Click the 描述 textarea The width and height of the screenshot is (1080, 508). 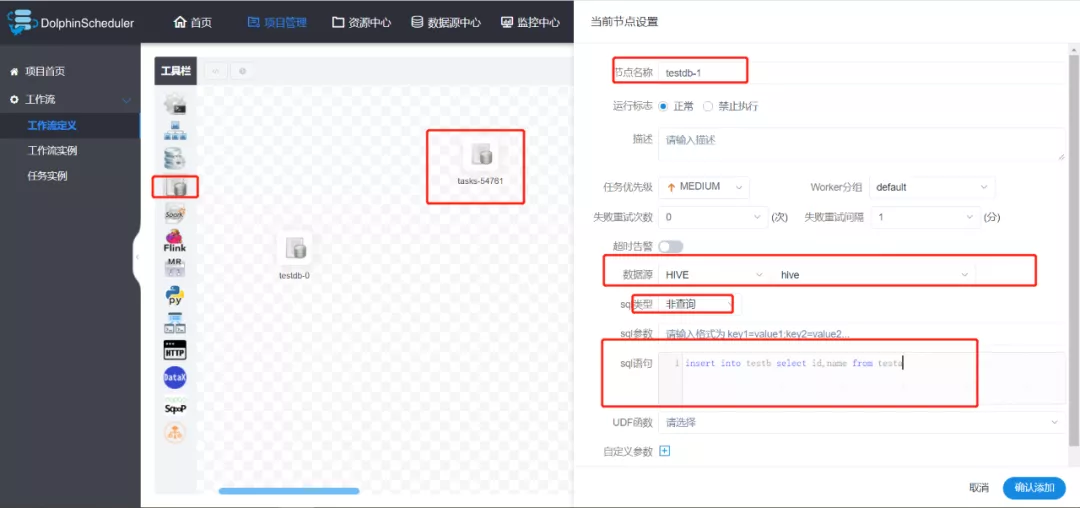point(862,144)
